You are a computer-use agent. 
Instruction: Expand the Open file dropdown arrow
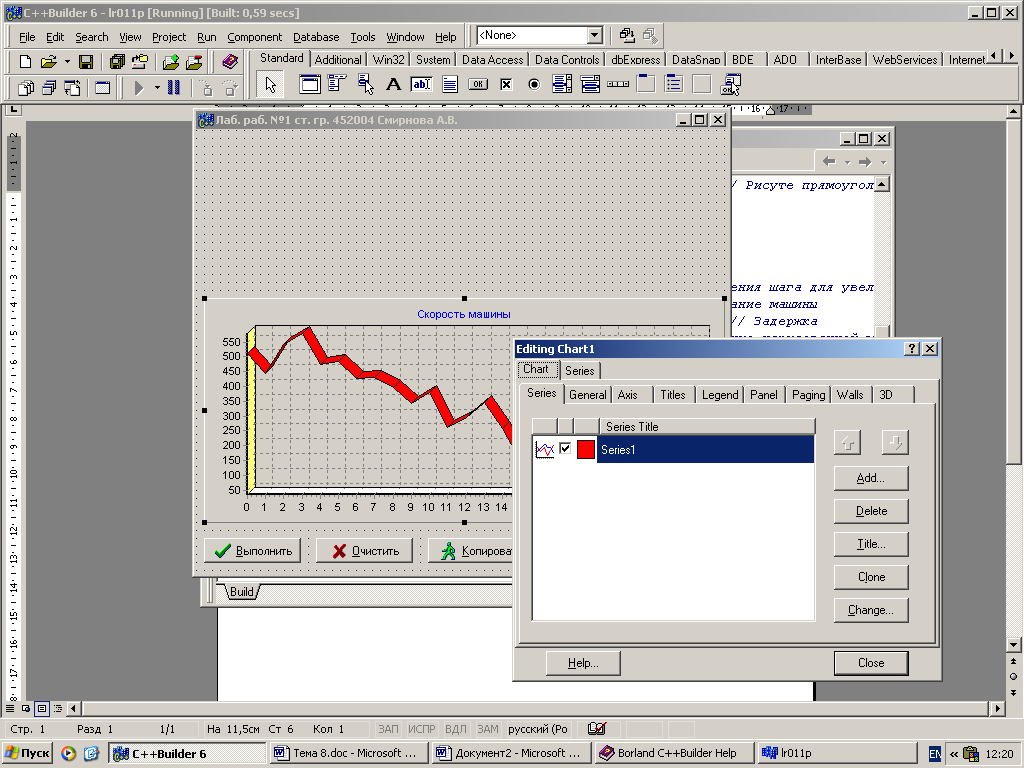67,62
